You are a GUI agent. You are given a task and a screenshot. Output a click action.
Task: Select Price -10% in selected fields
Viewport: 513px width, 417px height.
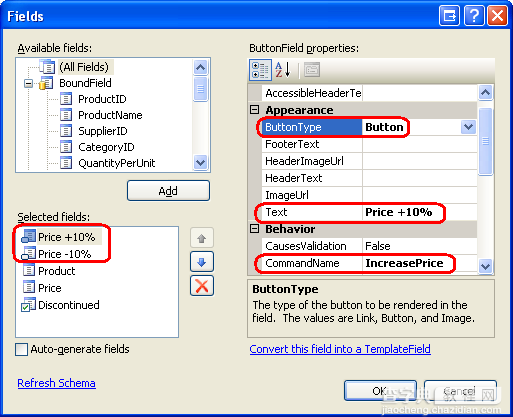65,254
